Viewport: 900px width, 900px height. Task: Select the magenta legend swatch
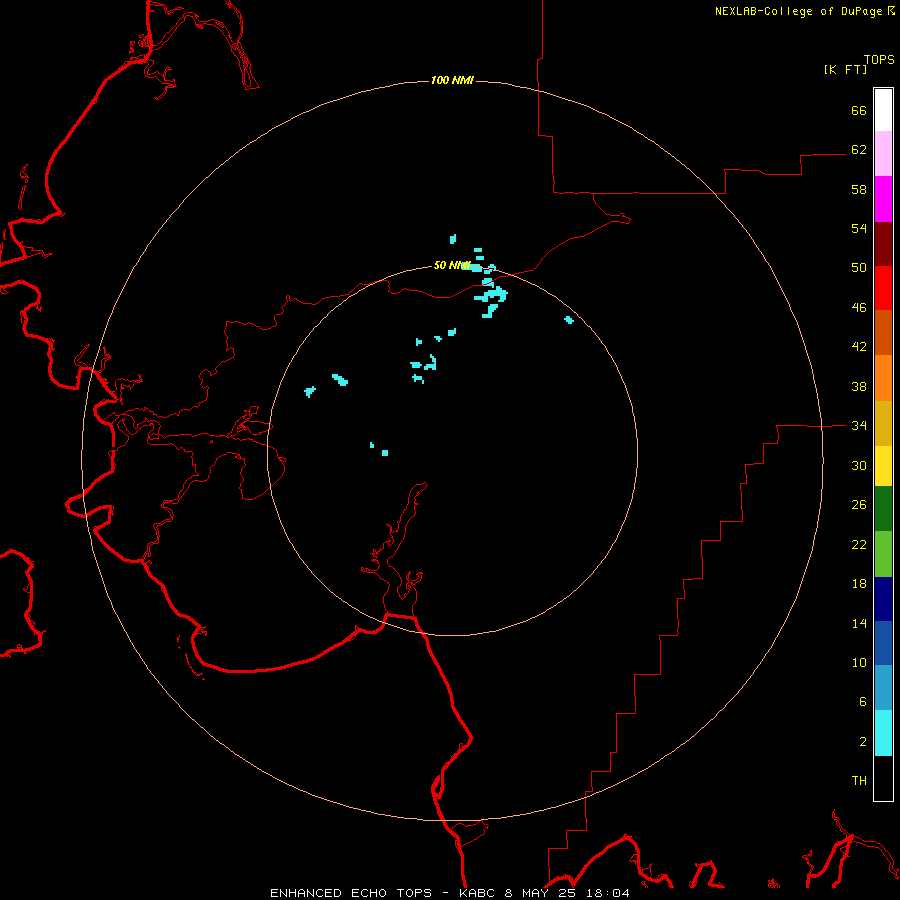(883, 199)
